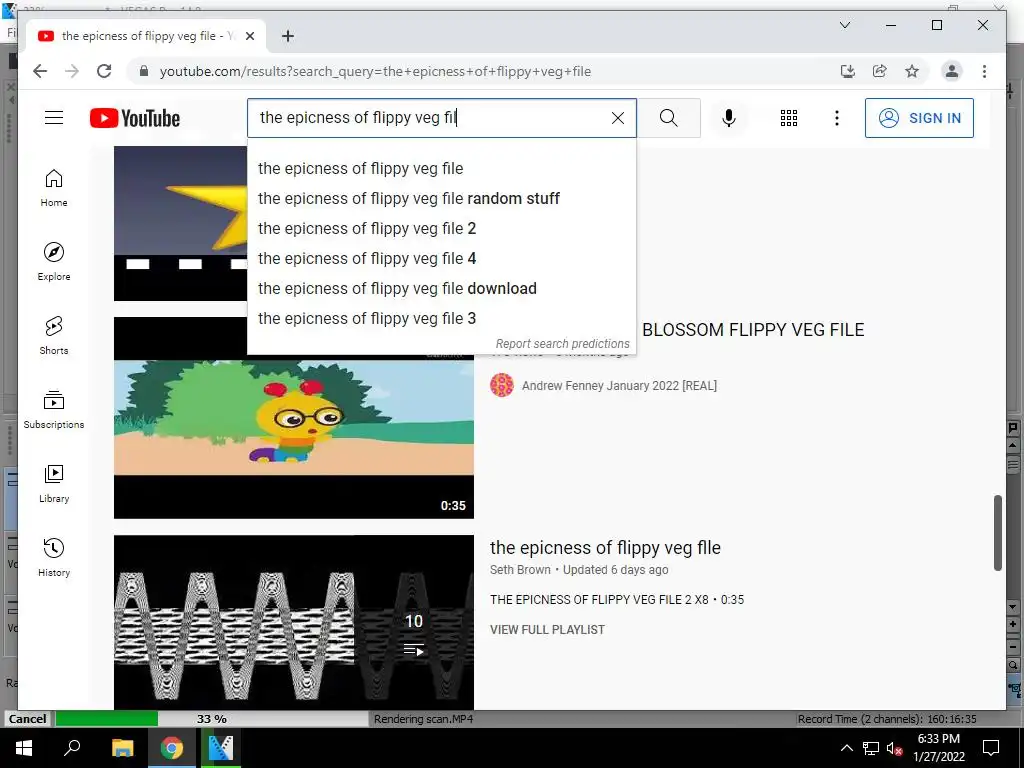1024x768 pixels.
Task: Click the address bar URL
Action: click(x=375, y=71)
